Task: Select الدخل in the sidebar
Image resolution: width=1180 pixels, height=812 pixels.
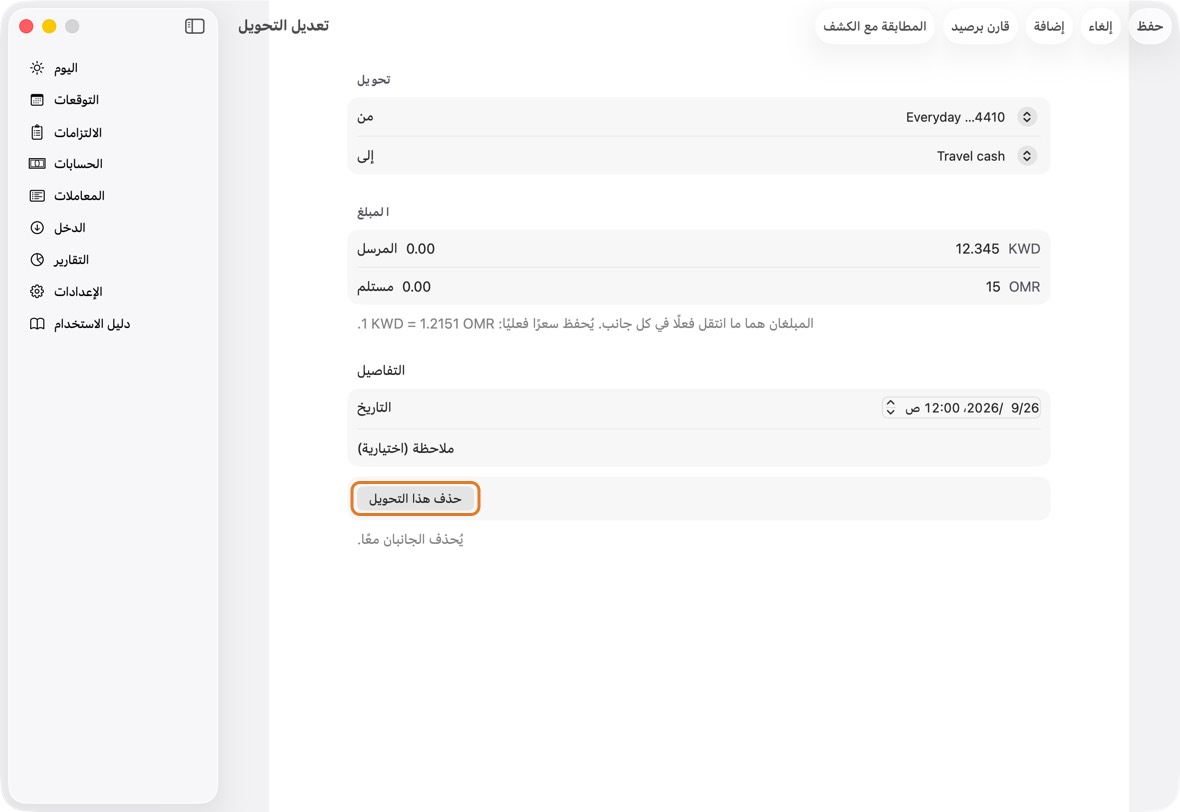Action: 113,228
